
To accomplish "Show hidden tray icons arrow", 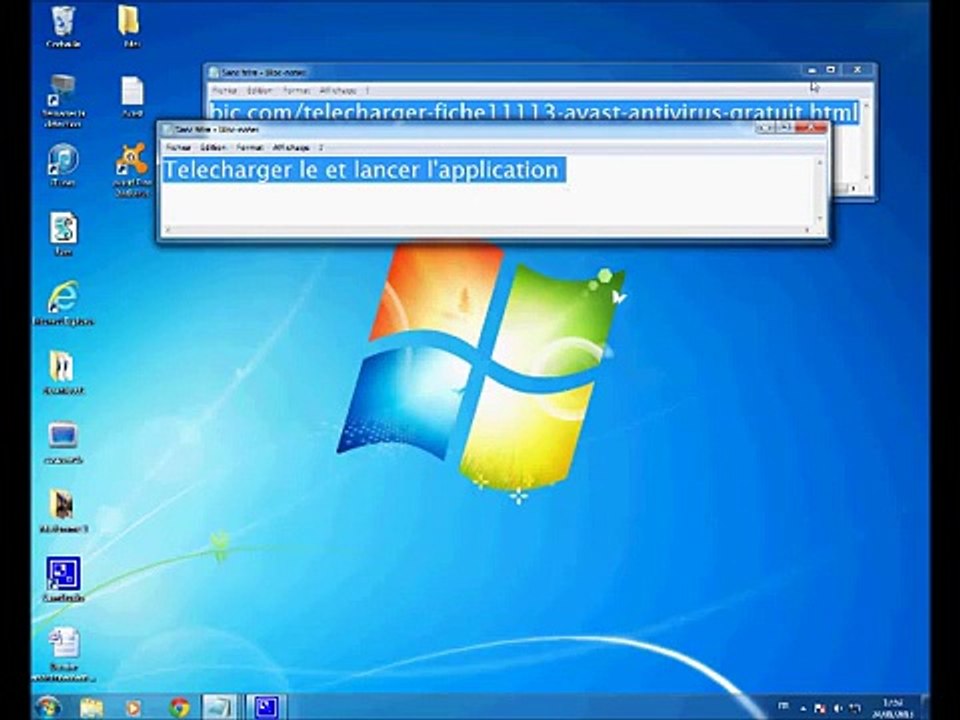I will (803, 708).
